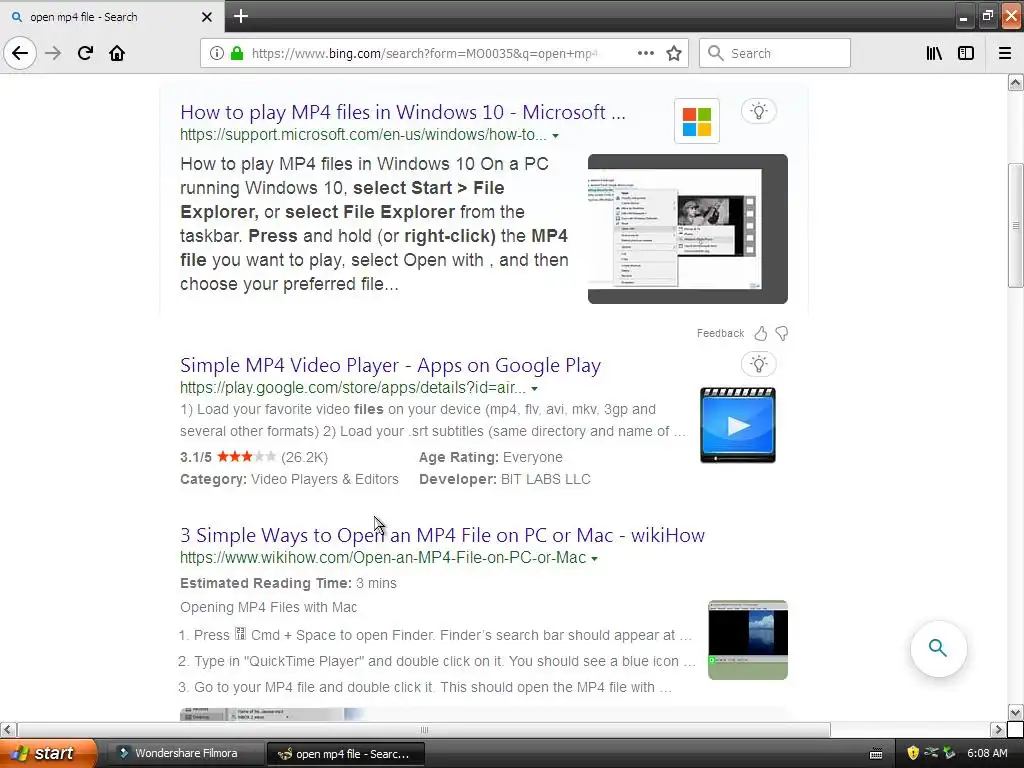Expand the play.google.com URL dropdown arrow
Screen dimensions: 1024x768
534,389
